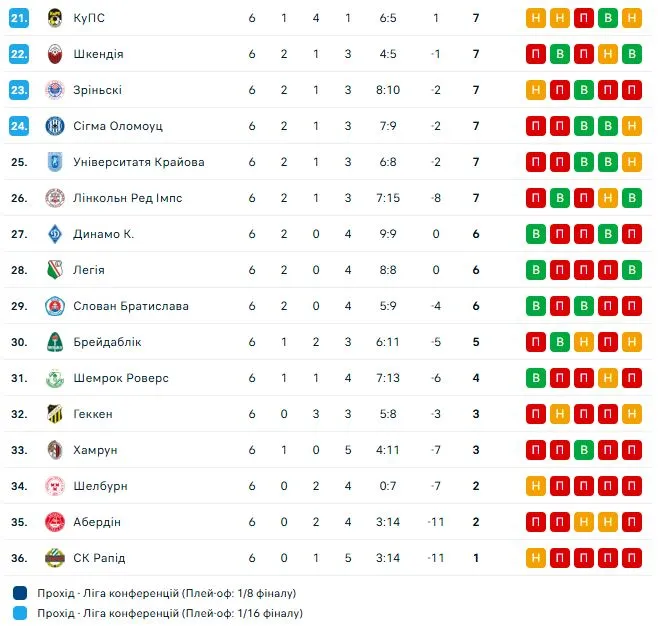The width and height of the screenshot is (658, 626).
Task: Click the dark blue 1/8 final legend swatch
Action: tap(21, 592)
